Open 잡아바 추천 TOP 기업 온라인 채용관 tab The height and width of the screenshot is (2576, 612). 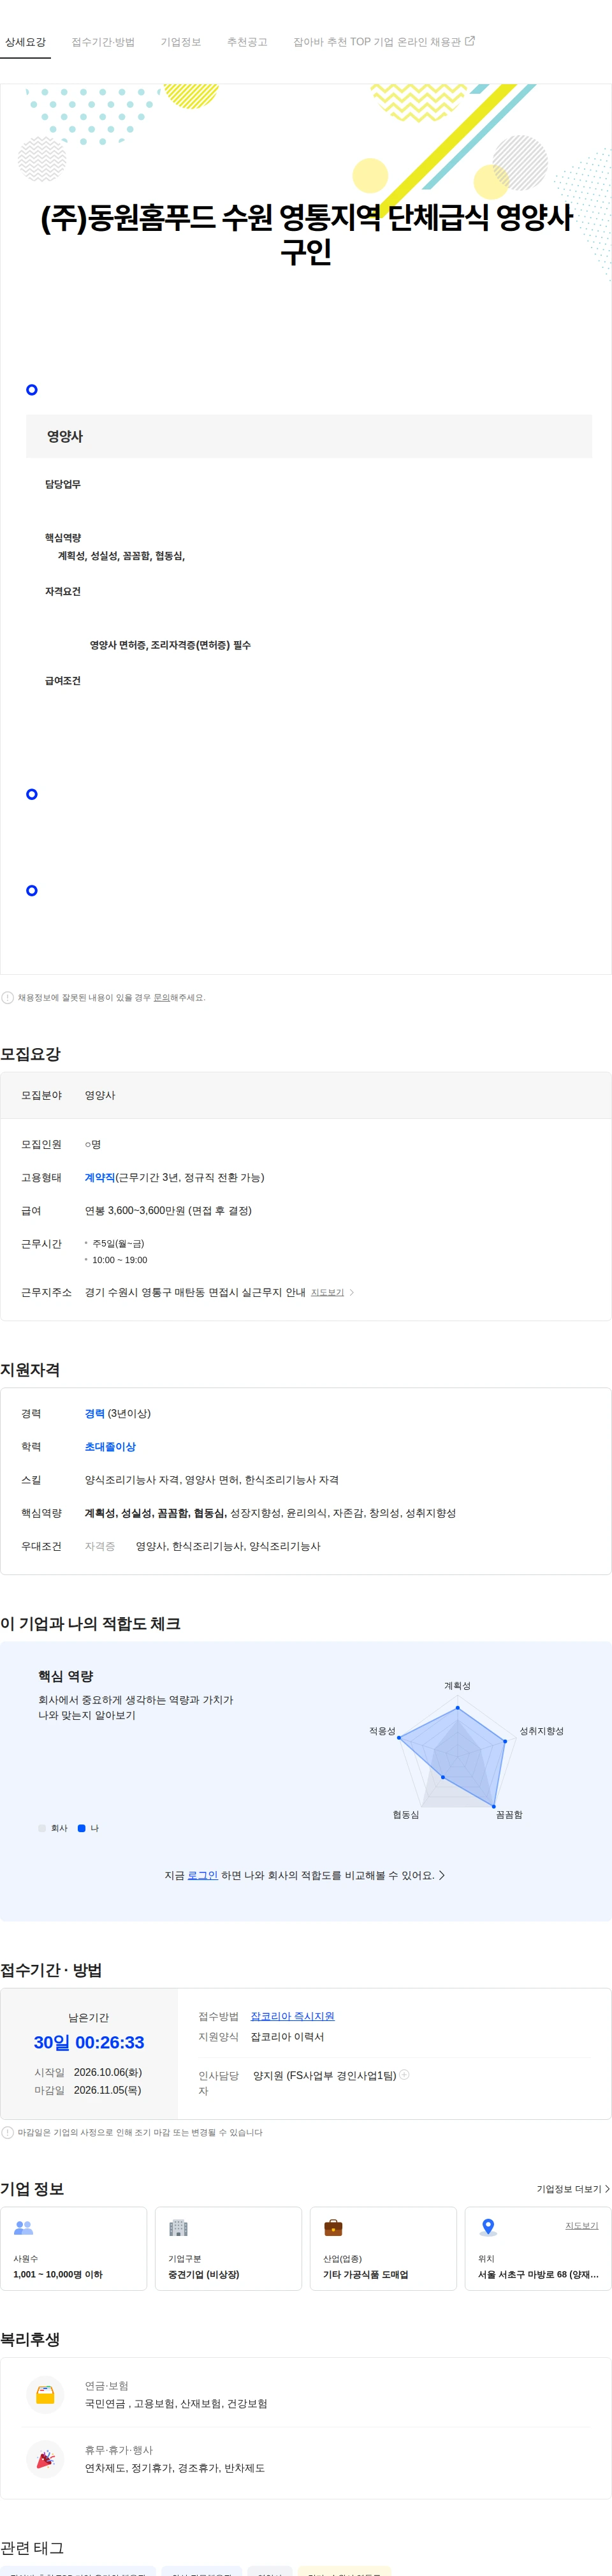pyautogui.click(x=384, y=42)
